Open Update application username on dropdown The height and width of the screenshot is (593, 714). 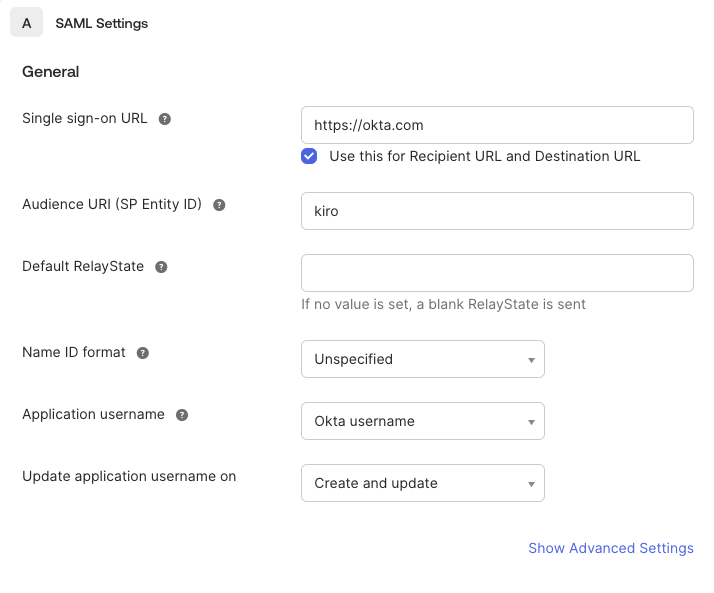(422, 483)
